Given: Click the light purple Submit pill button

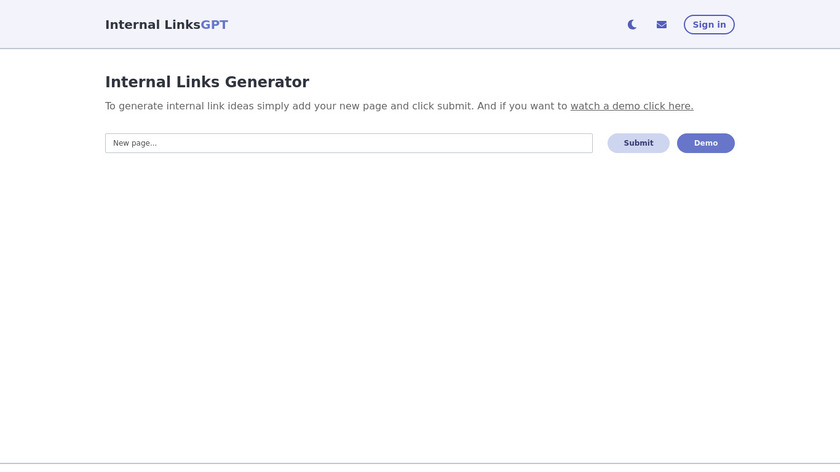Looking at the screenshot, I should pyautogui.click(x=638, y=143).
